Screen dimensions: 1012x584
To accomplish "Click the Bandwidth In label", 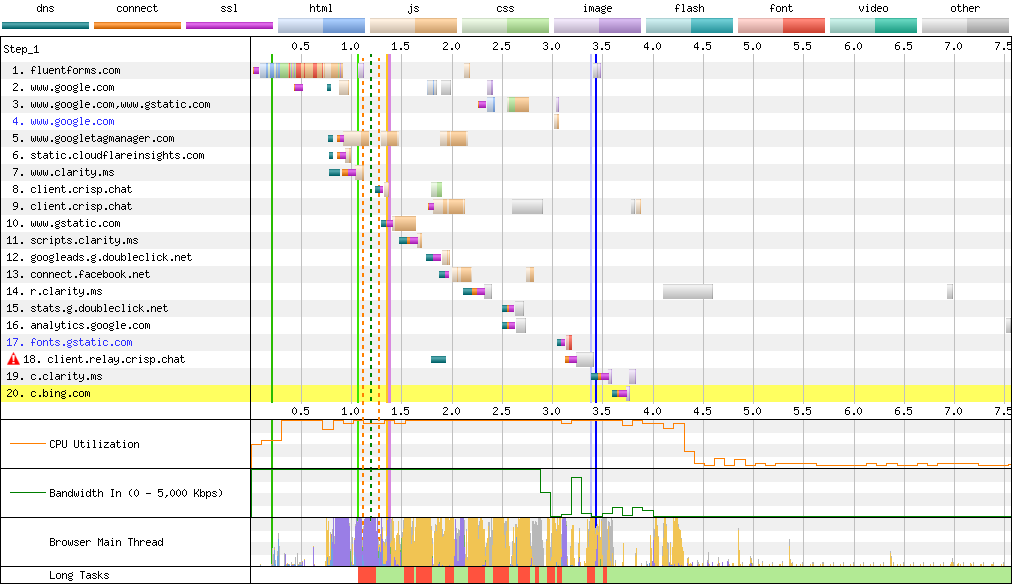I will [x=136, y=493].
